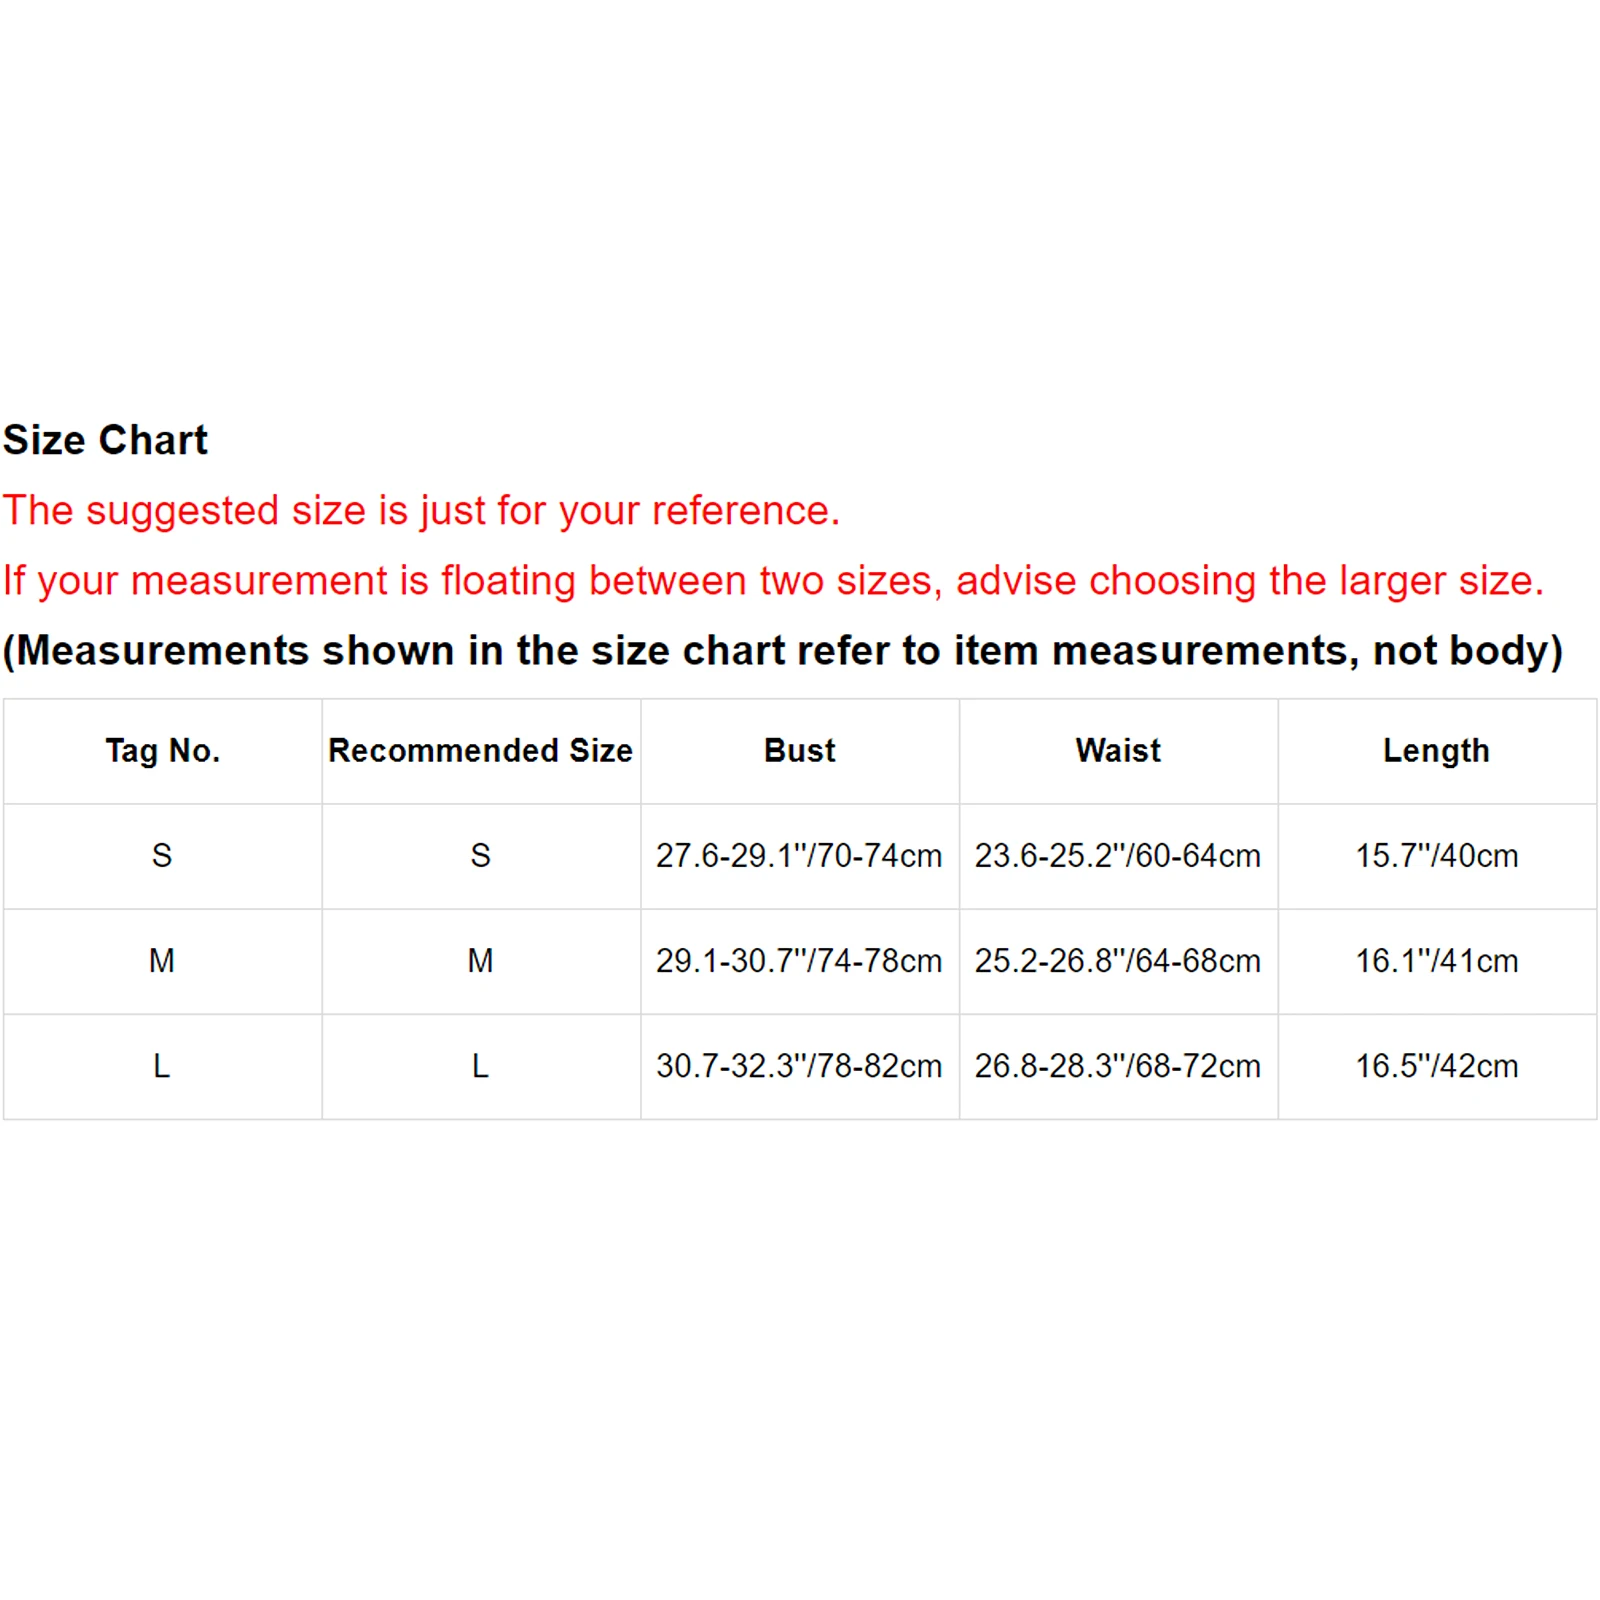Click the red suggested size reference line

(421, 511)
